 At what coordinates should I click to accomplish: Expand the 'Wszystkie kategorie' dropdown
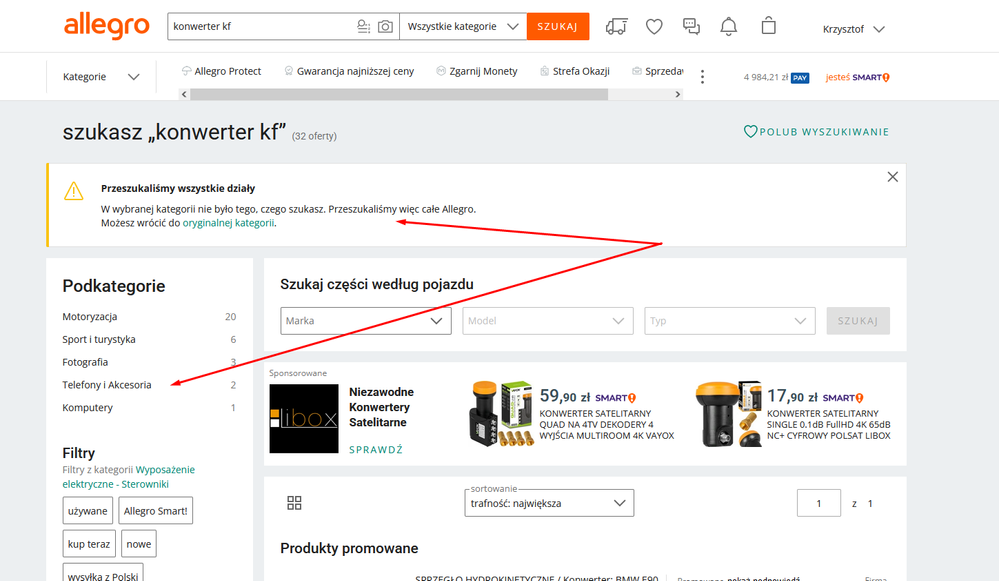point(463,27)
